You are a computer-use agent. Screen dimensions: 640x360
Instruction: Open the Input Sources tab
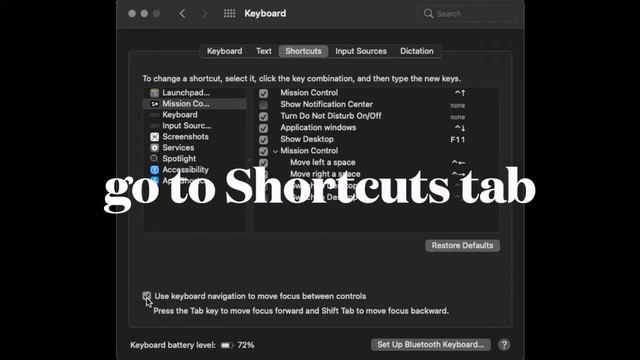361,51
